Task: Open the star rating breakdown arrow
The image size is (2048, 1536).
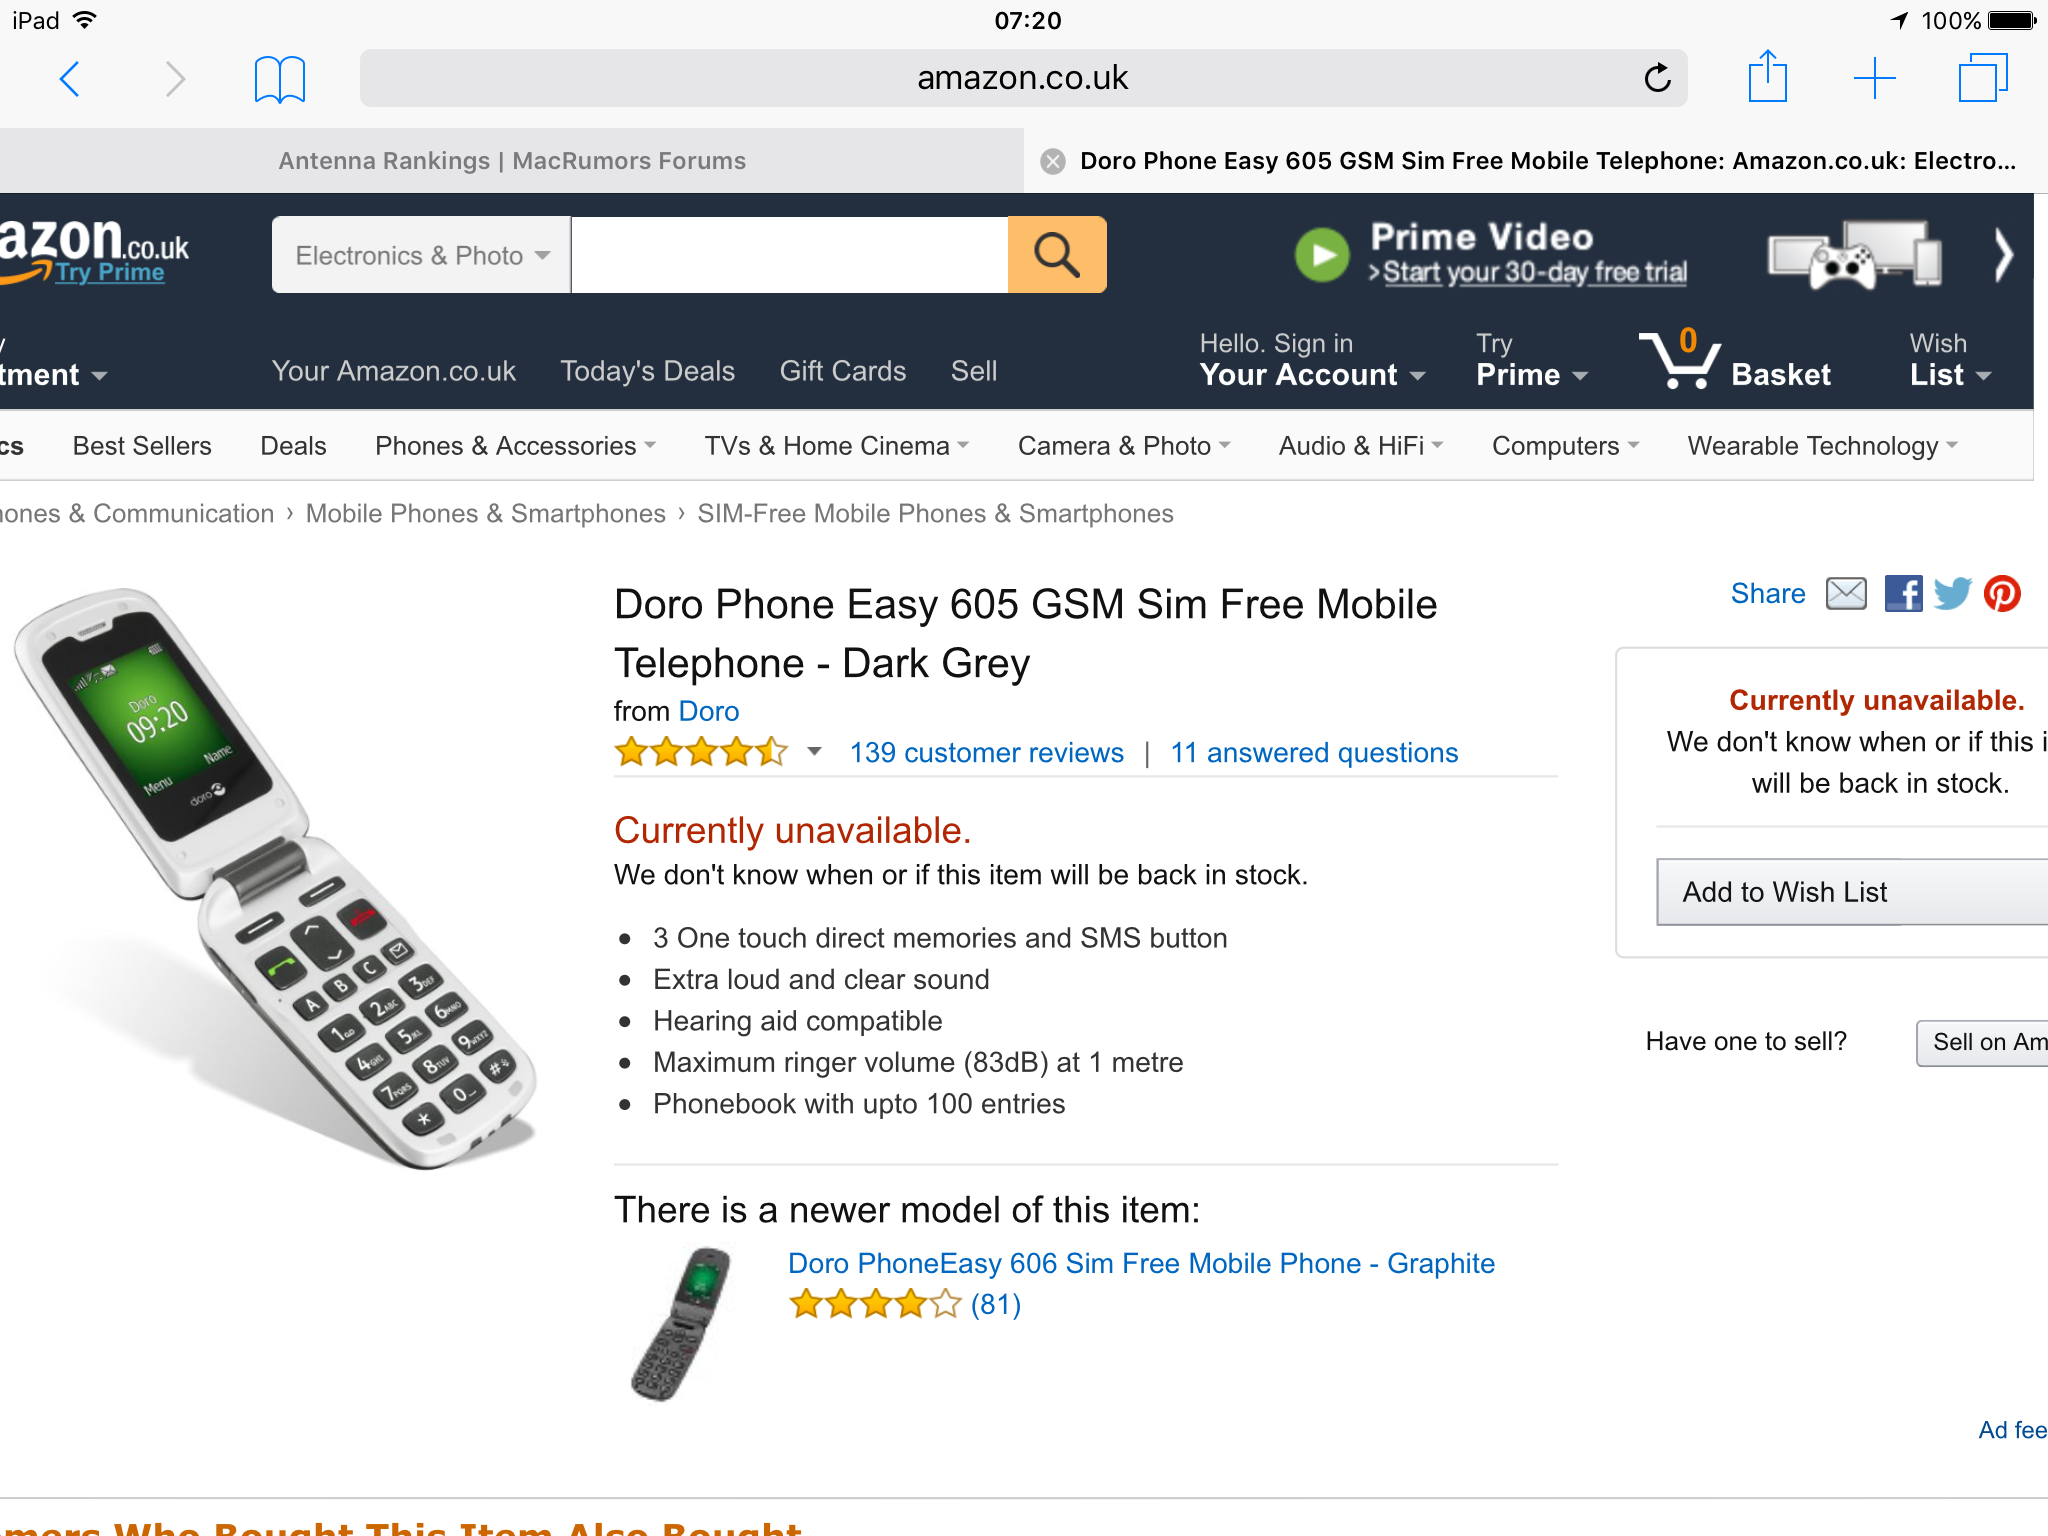Action: point(814,752)
